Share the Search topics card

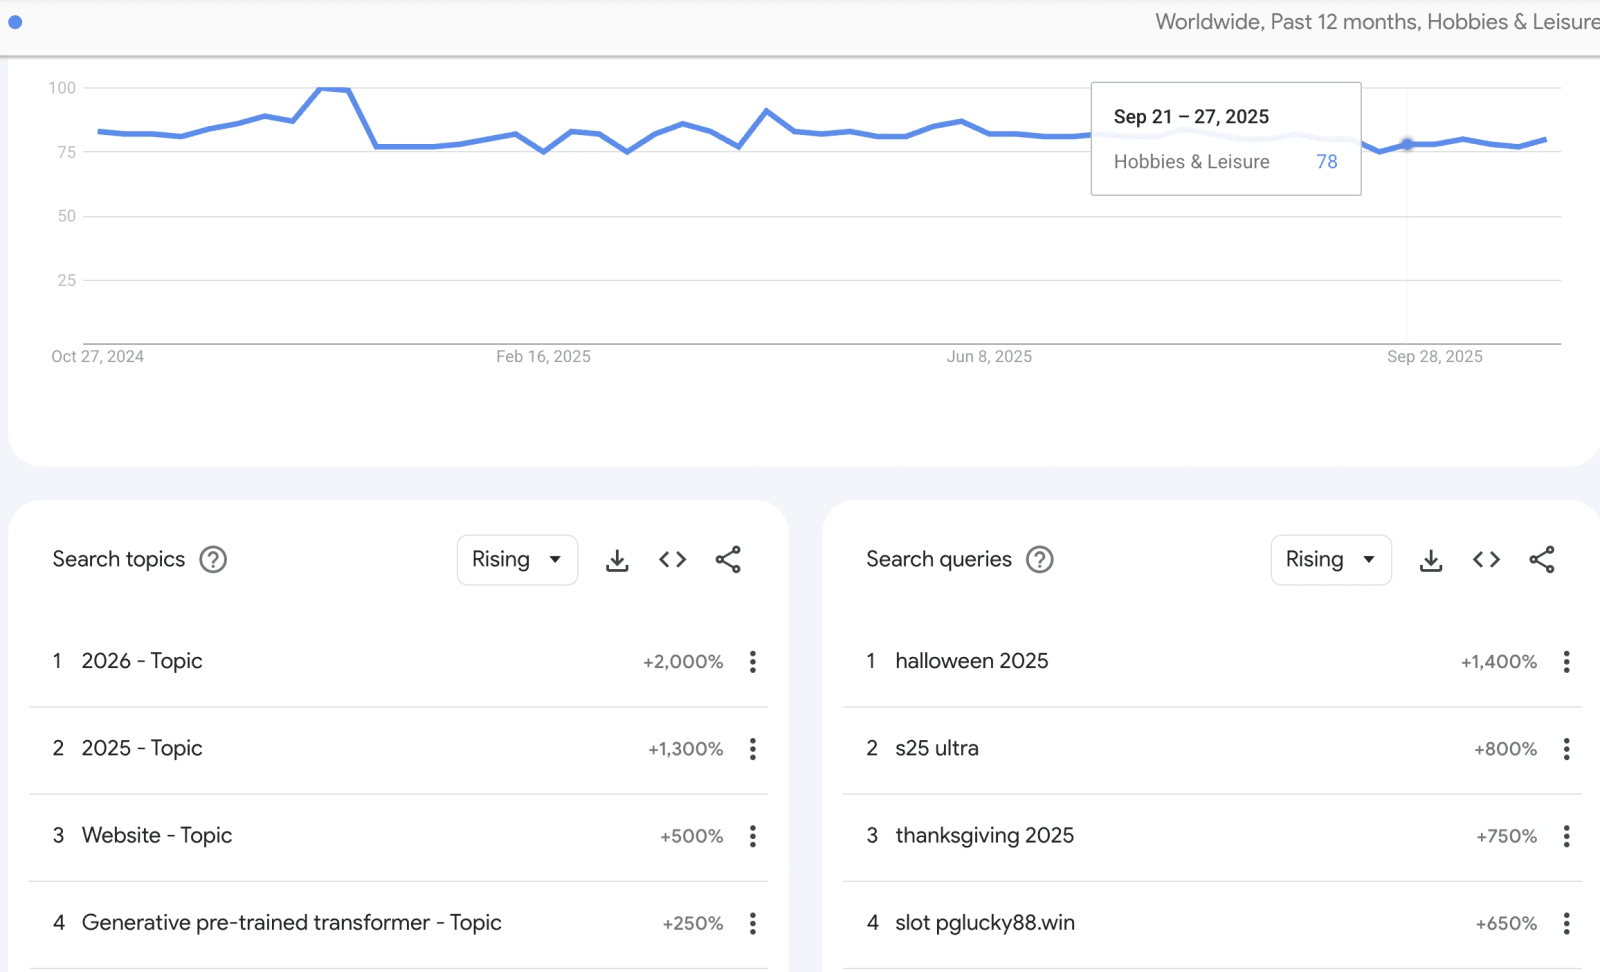pyautogui.click(x=728, y=560)
